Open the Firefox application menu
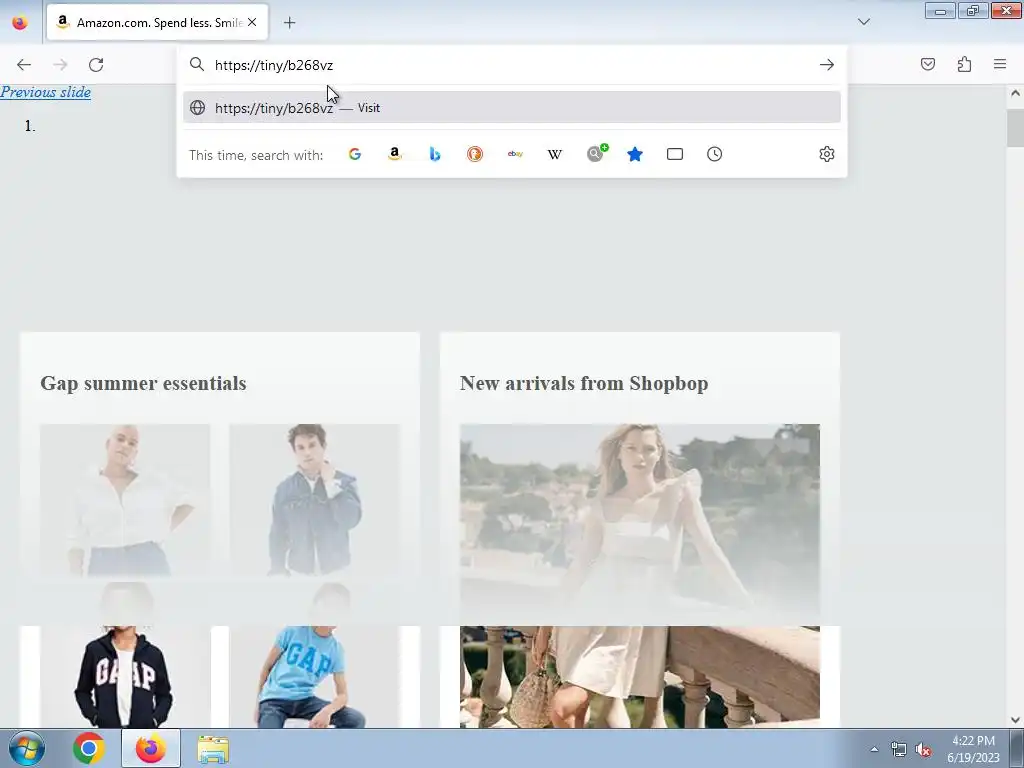The height and width of the screenshot is (768, 1024). click(1000, 64)
